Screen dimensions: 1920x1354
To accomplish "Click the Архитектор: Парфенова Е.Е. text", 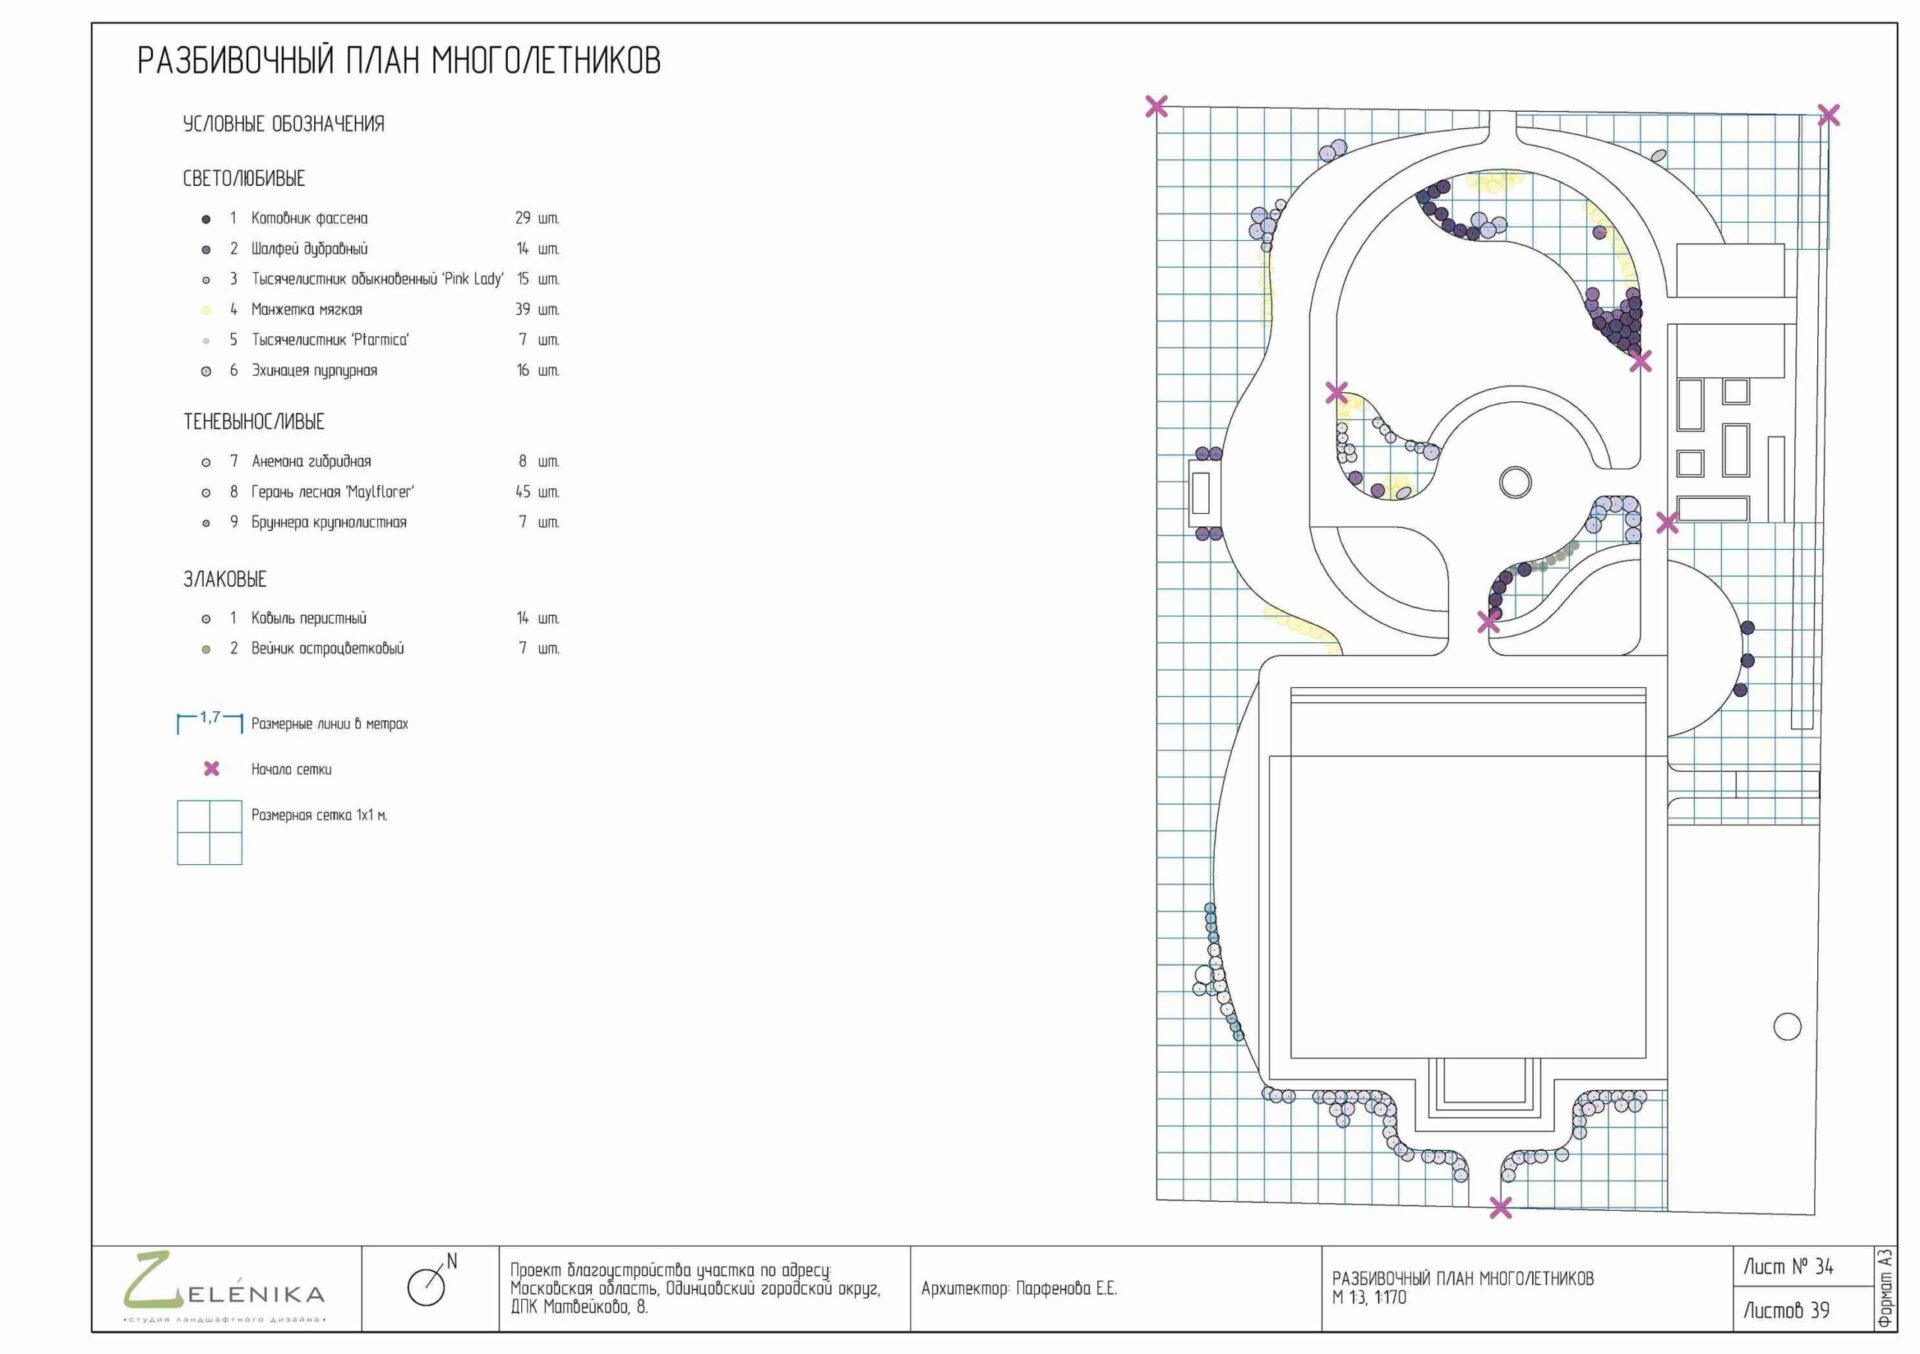I will pos(1018,1288).
